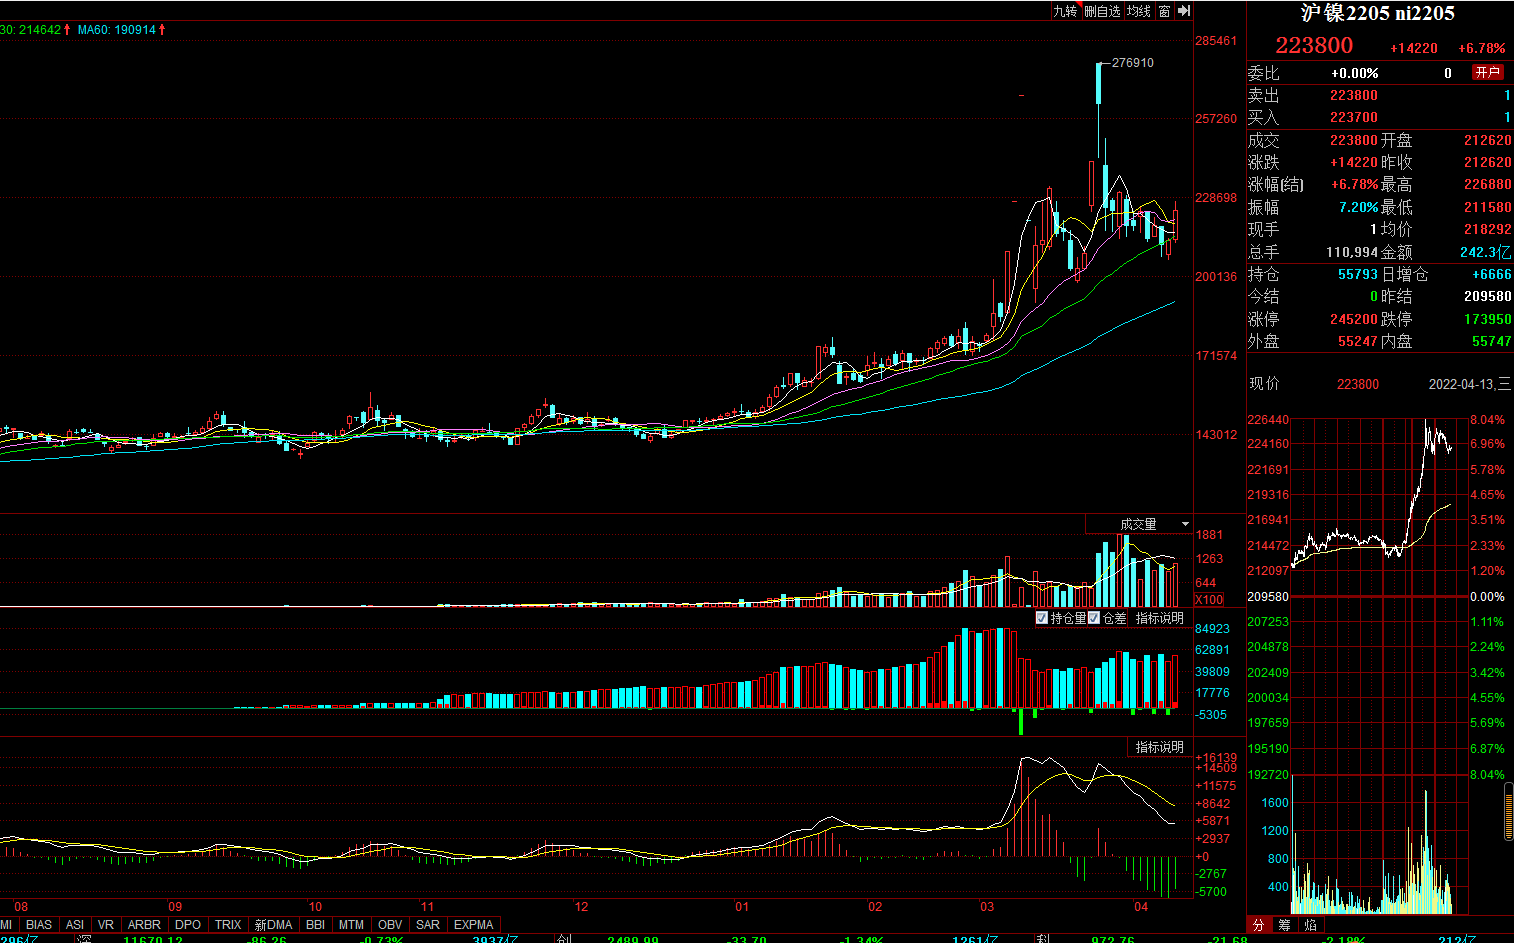Click 删自选 to remove from watchlist
This screenshot has height=943, width=1514.
[x=1102, y=11]
